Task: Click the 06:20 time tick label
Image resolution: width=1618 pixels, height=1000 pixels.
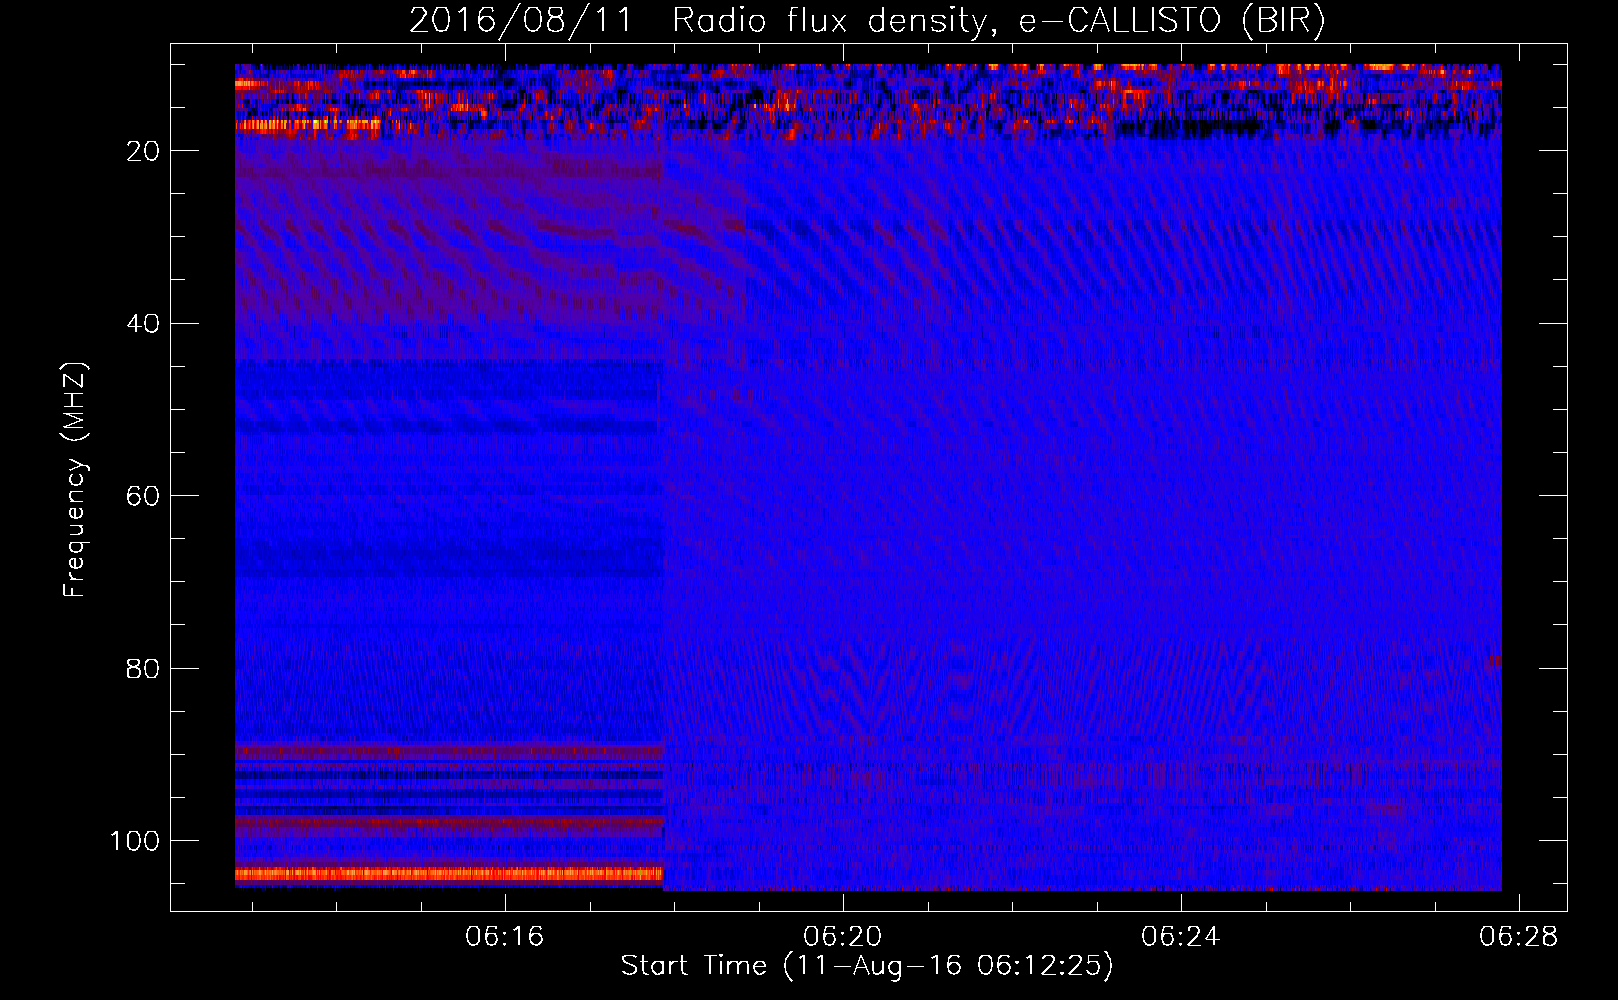Action: pyautogui.click(x=843, y=936)
